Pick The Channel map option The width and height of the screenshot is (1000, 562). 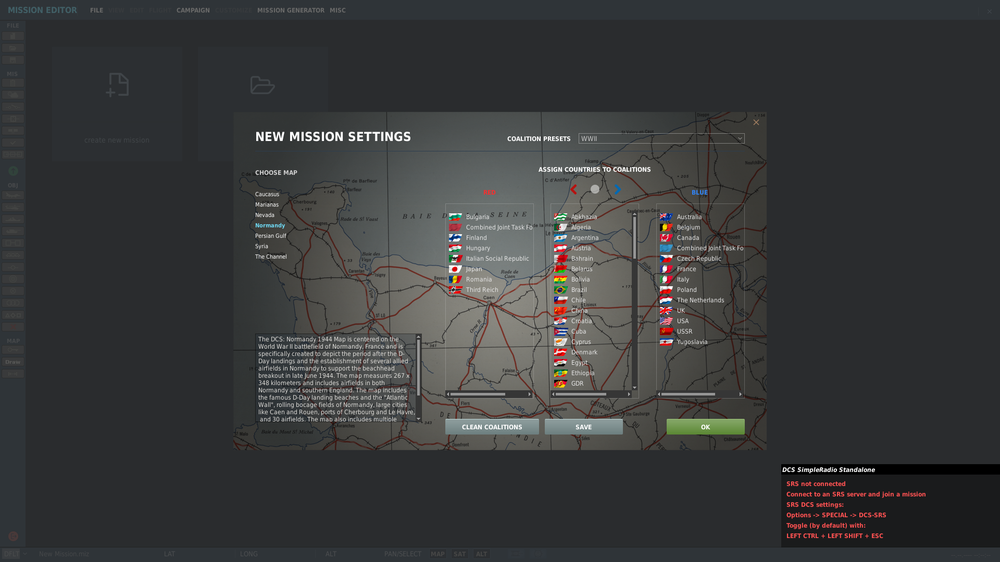(x=271, y=256)
